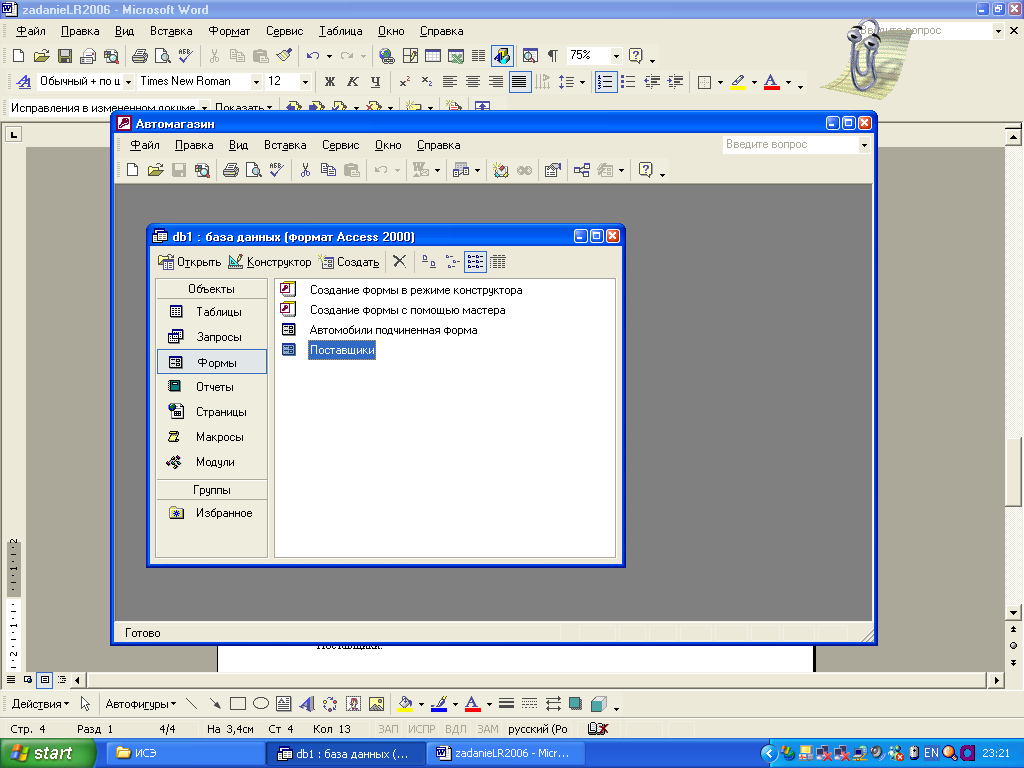Viewport: 1024px width, 768px height.
Task: Click Columns icon in Word toolbar
Action: pos(478,56)
